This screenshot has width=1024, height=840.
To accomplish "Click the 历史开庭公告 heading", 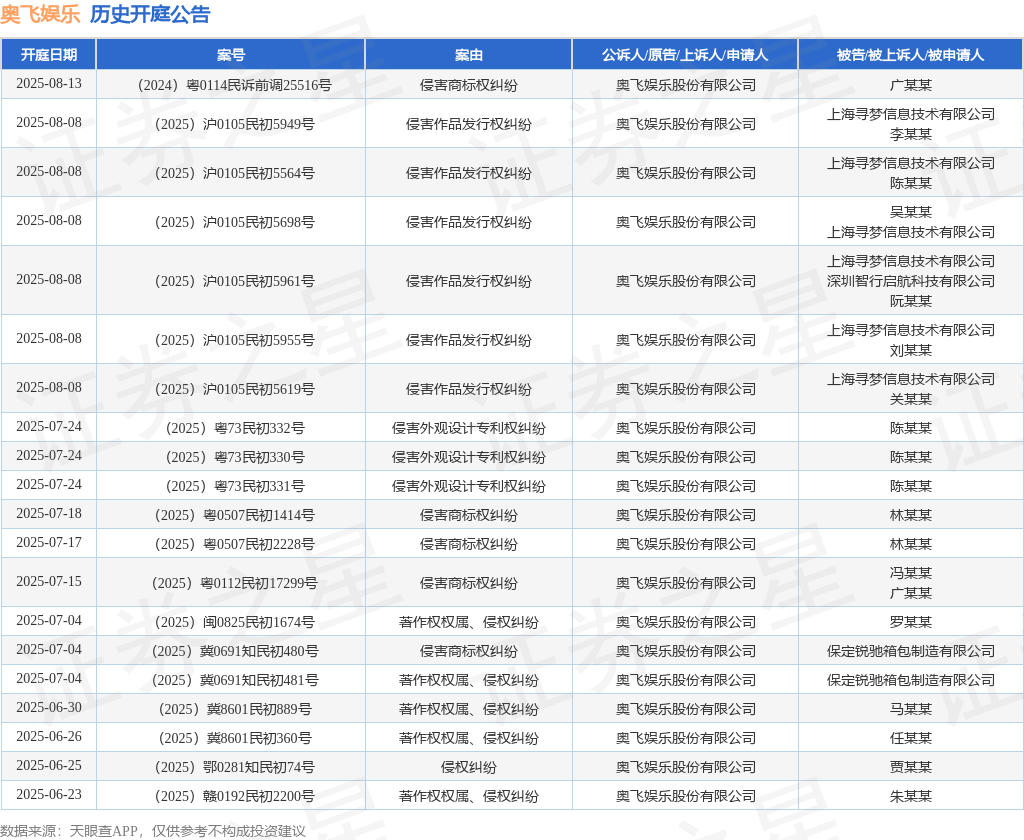I will click(150, 14).
